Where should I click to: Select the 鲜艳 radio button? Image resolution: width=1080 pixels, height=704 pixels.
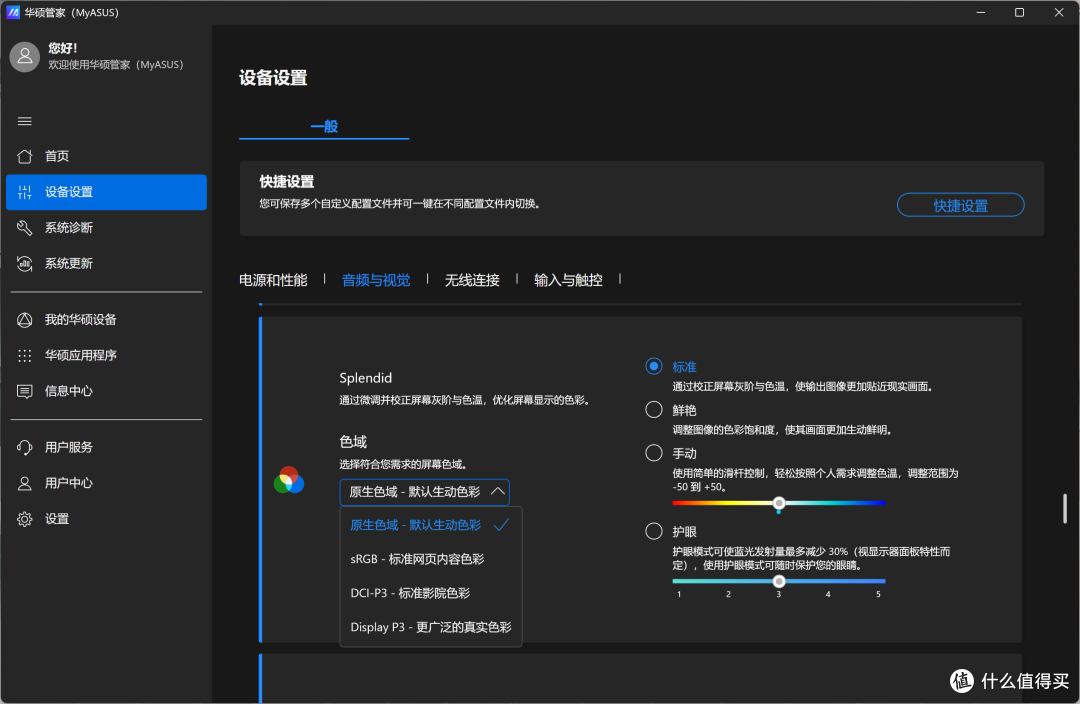(x=654, y=410)
